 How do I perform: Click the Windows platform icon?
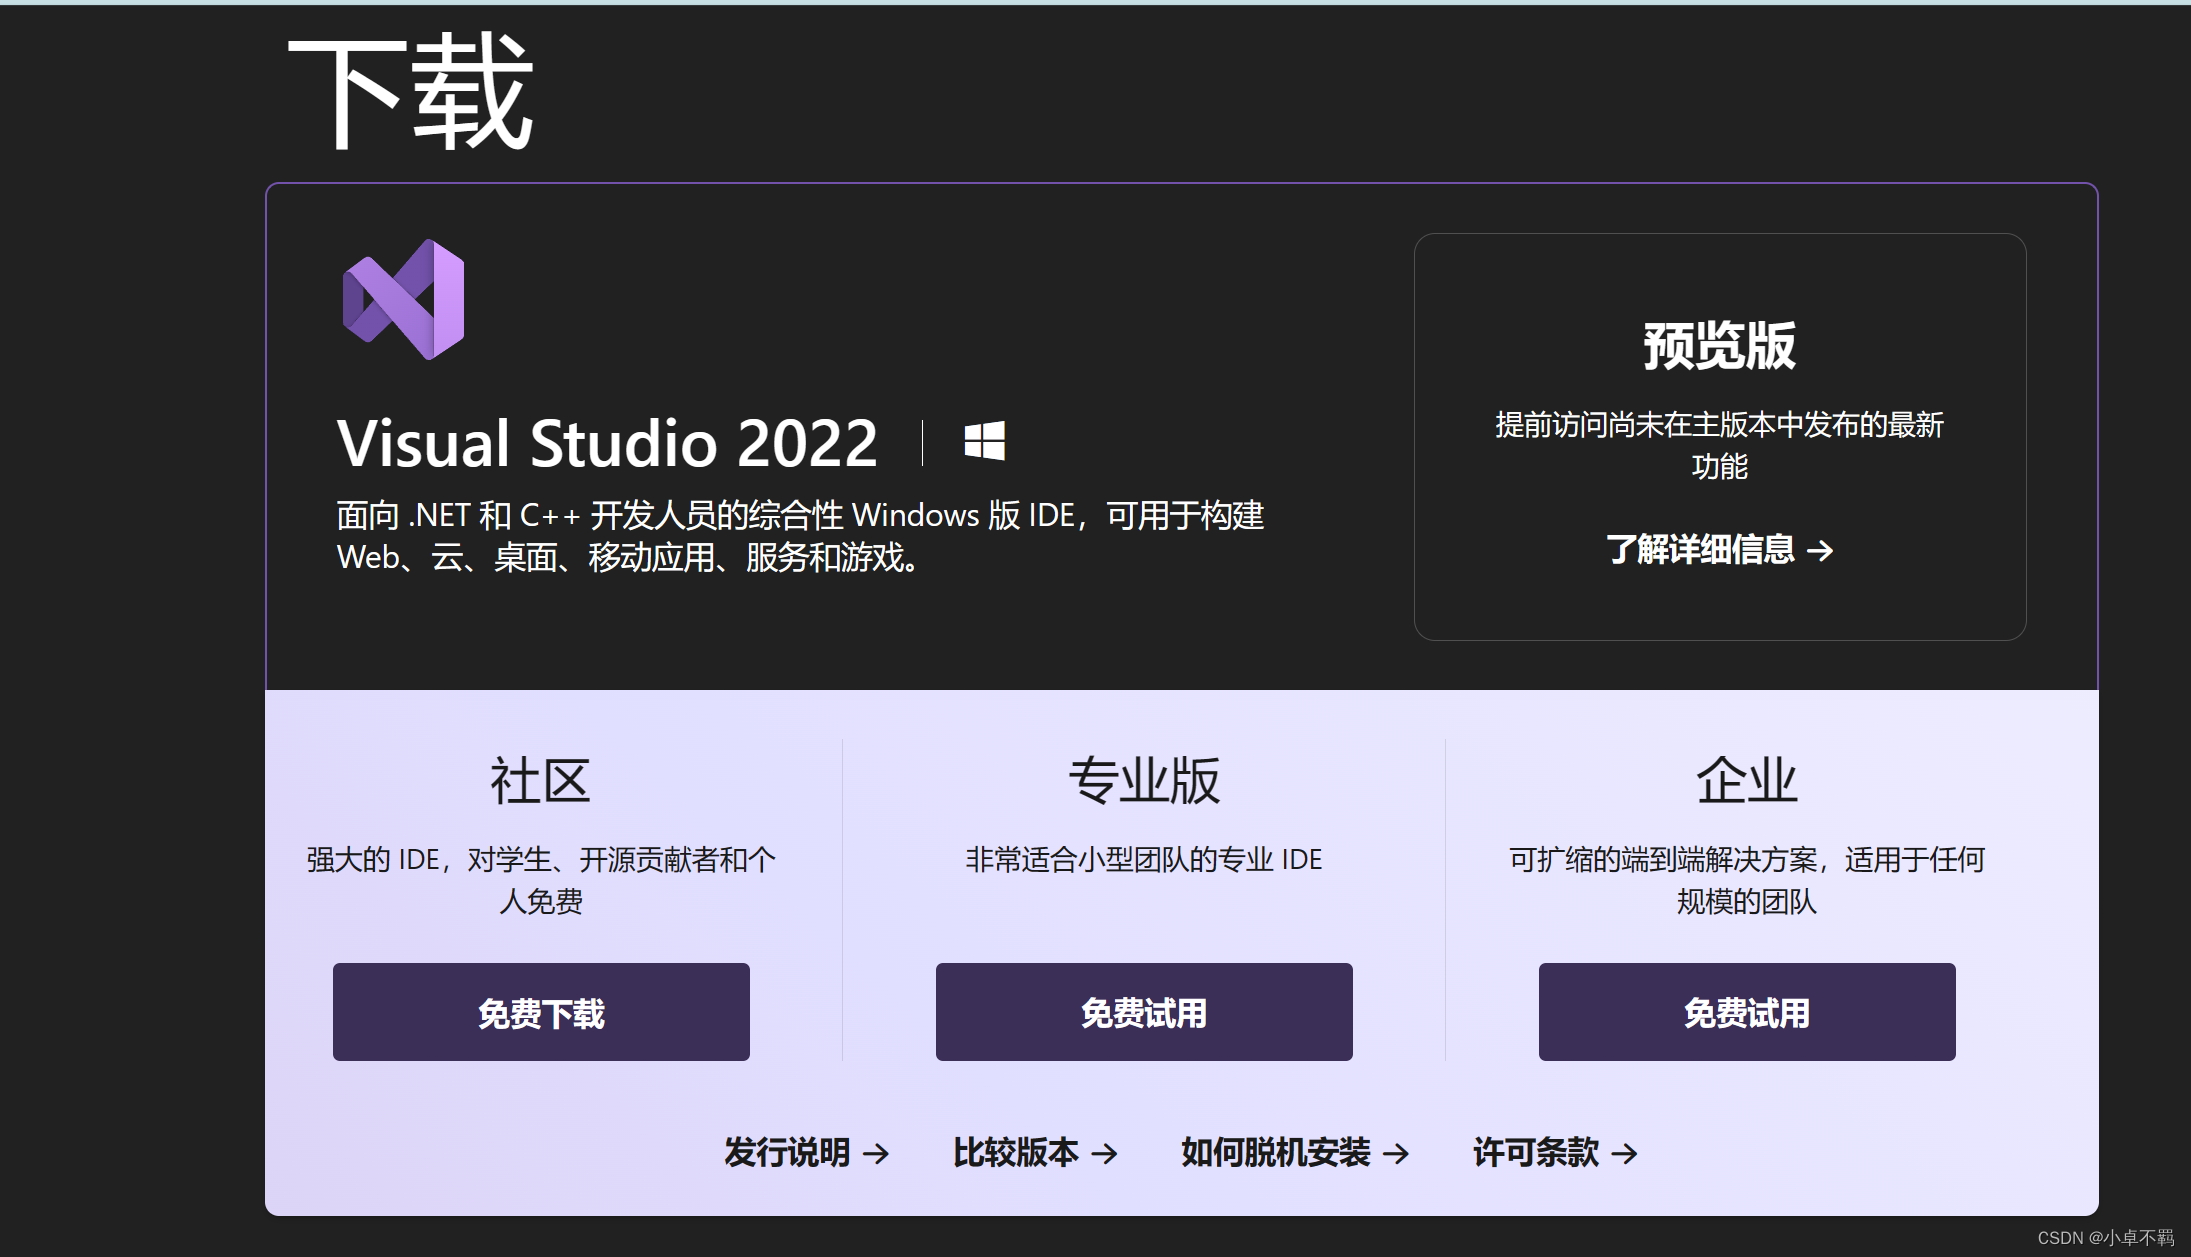986,441
